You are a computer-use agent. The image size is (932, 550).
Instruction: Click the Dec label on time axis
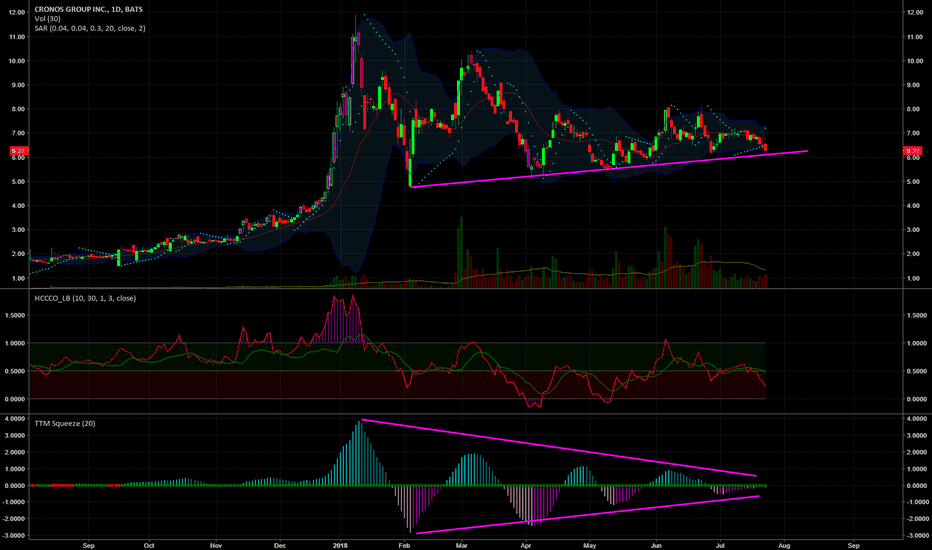279,545
